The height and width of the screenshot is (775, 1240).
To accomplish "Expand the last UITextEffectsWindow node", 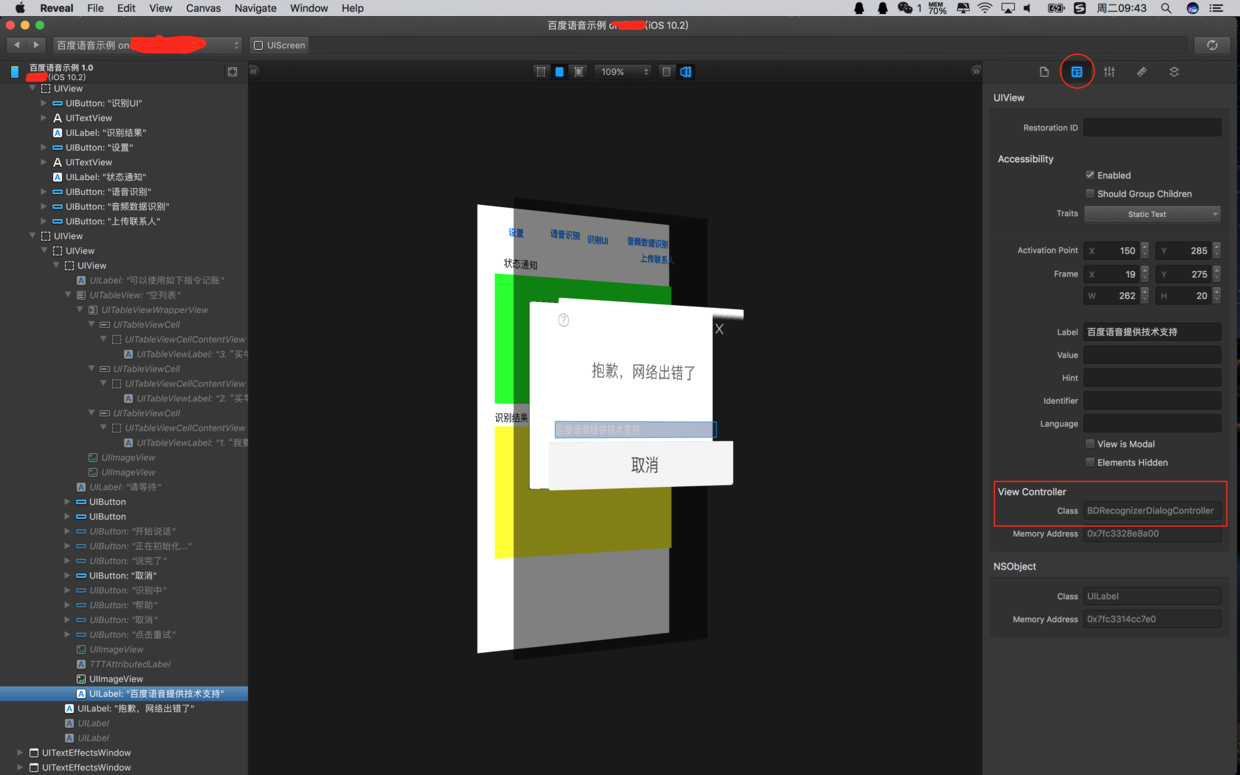I will point(20,767).
